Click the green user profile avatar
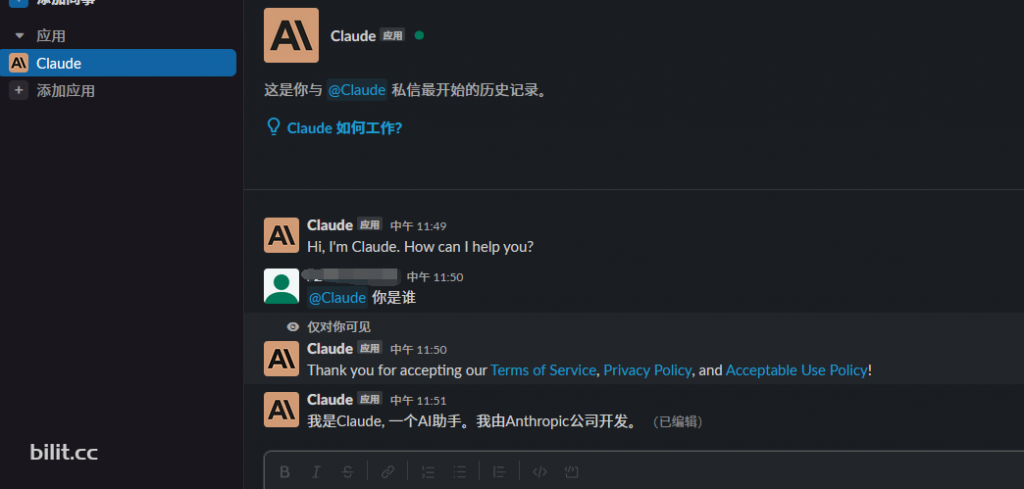Screen dimensions: 1024x489 (281, 286)
